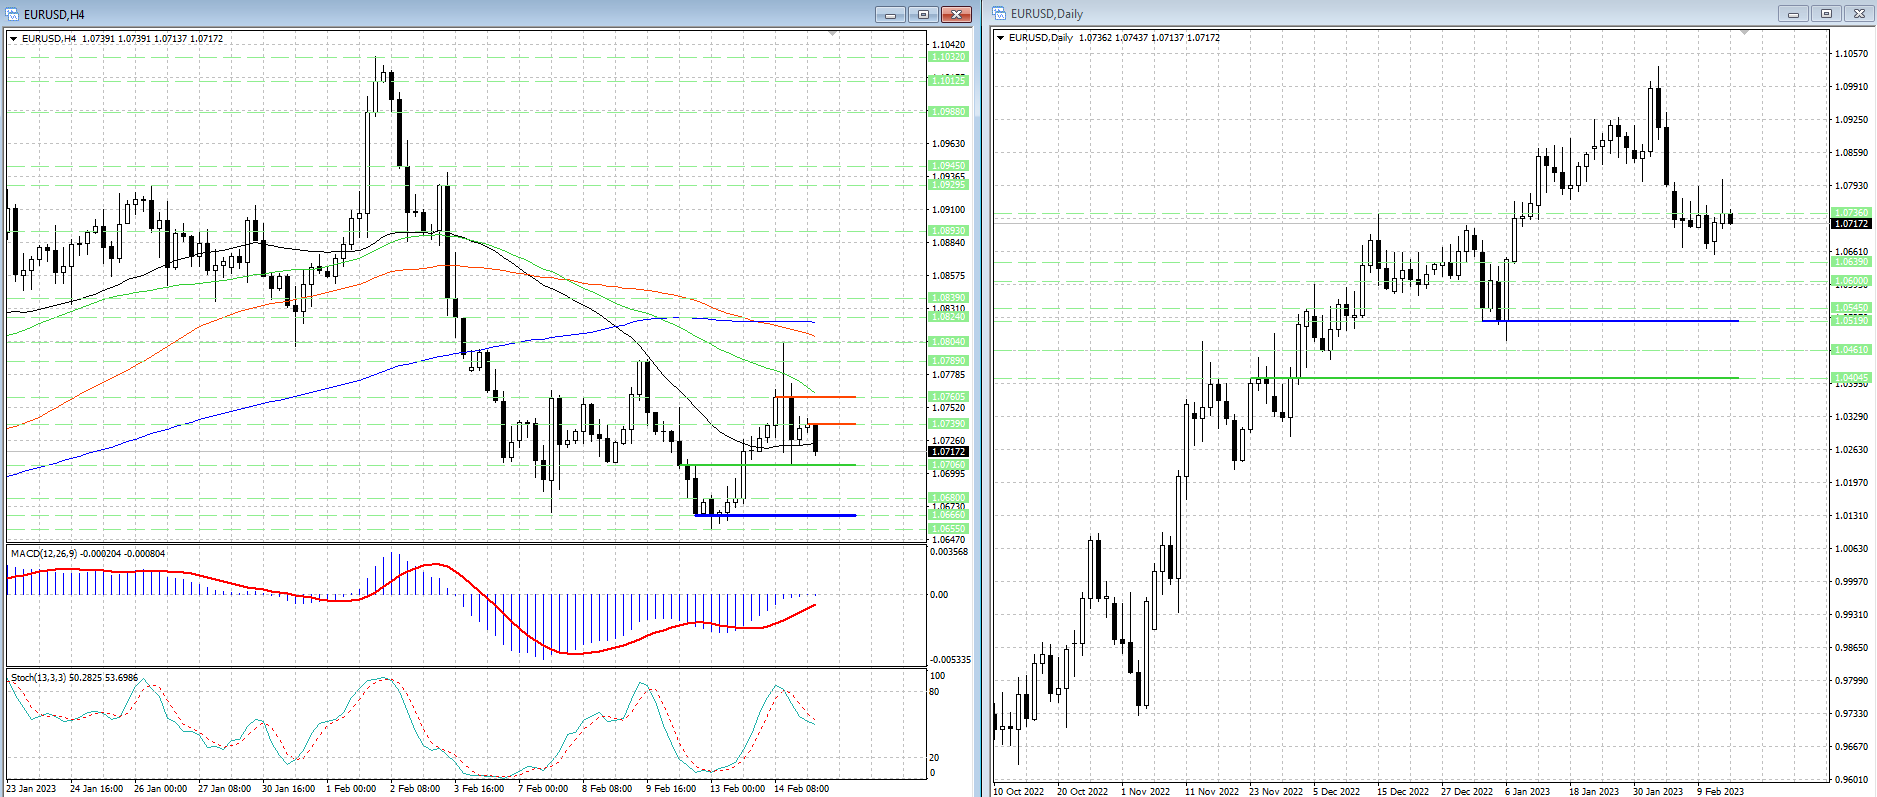Open the triangle dropdown beside EURUSD,H4 label
This screenshot has width=1877, height=797.
[13, 39]
